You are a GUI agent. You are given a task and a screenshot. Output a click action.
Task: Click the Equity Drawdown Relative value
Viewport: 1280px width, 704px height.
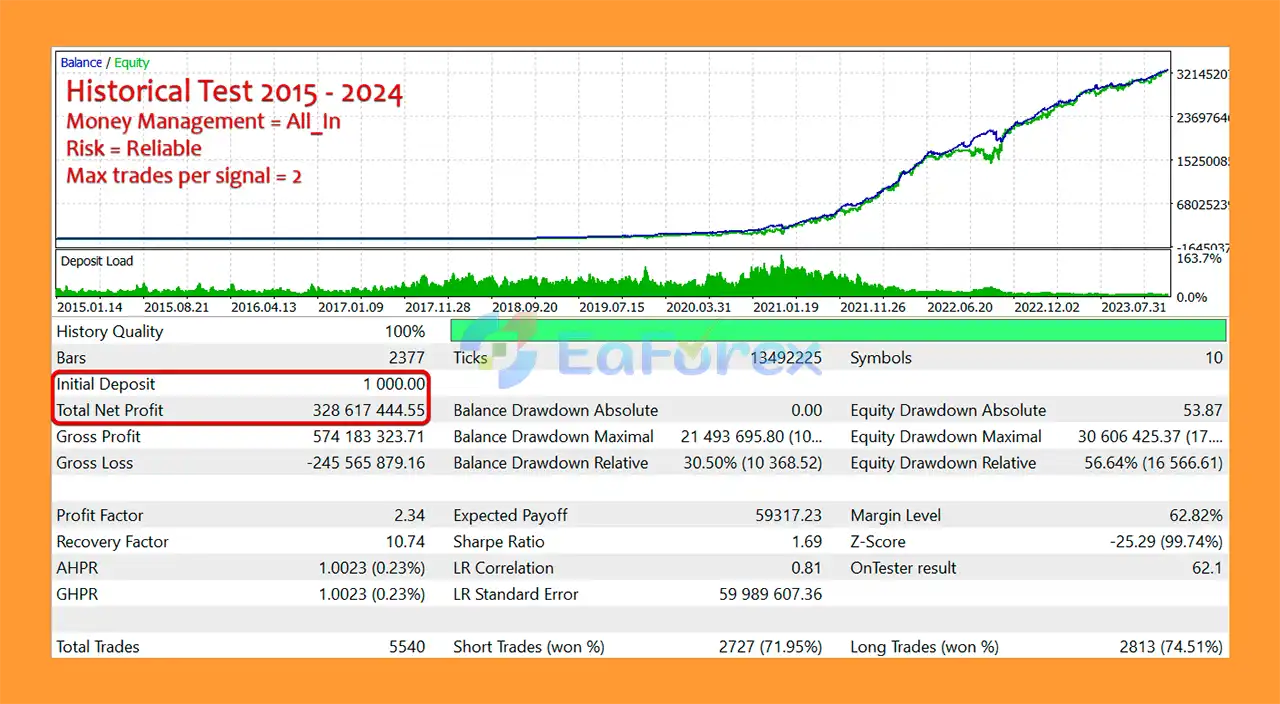[x=1153, y=463]
